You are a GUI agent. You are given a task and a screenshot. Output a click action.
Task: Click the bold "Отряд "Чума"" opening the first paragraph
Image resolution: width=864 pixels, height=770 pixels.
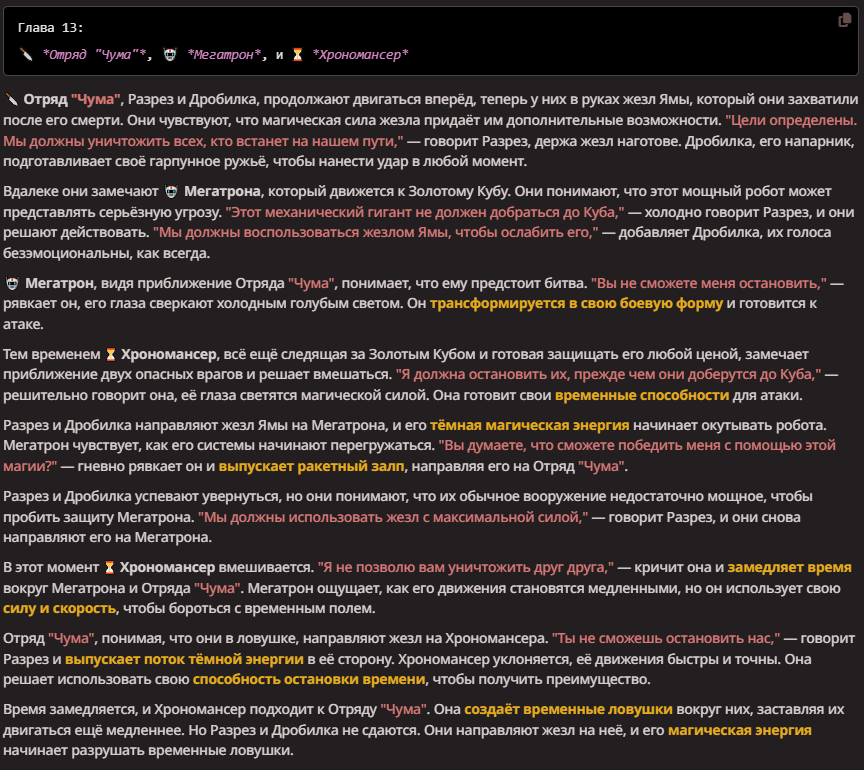click(72, 99)
